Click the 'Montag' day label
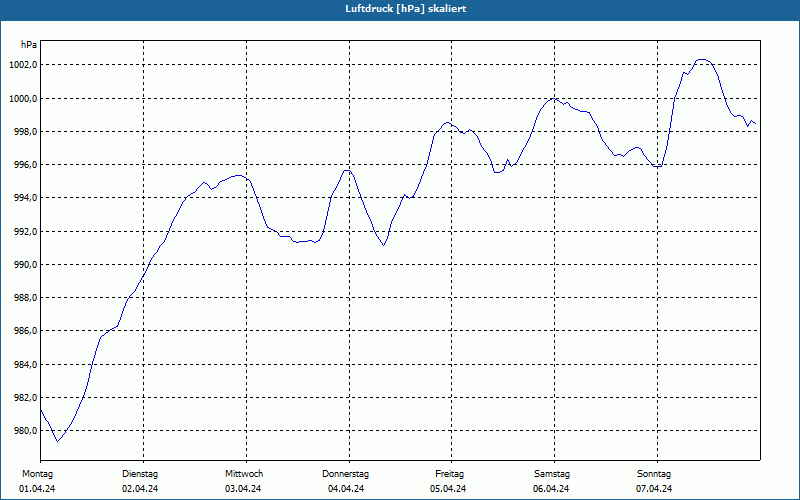 coord(37,474)
